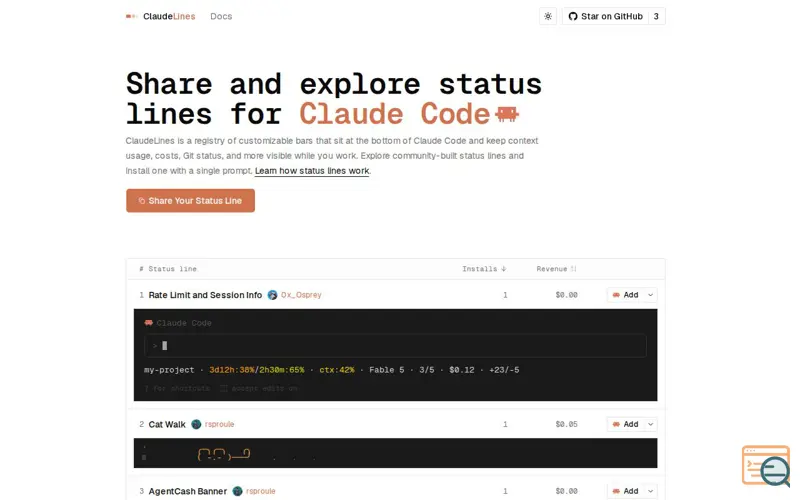This screenshot has height=500, width=800.
Task: Open 0x_Osprey author profile link
Action: [x=301, y=295]
